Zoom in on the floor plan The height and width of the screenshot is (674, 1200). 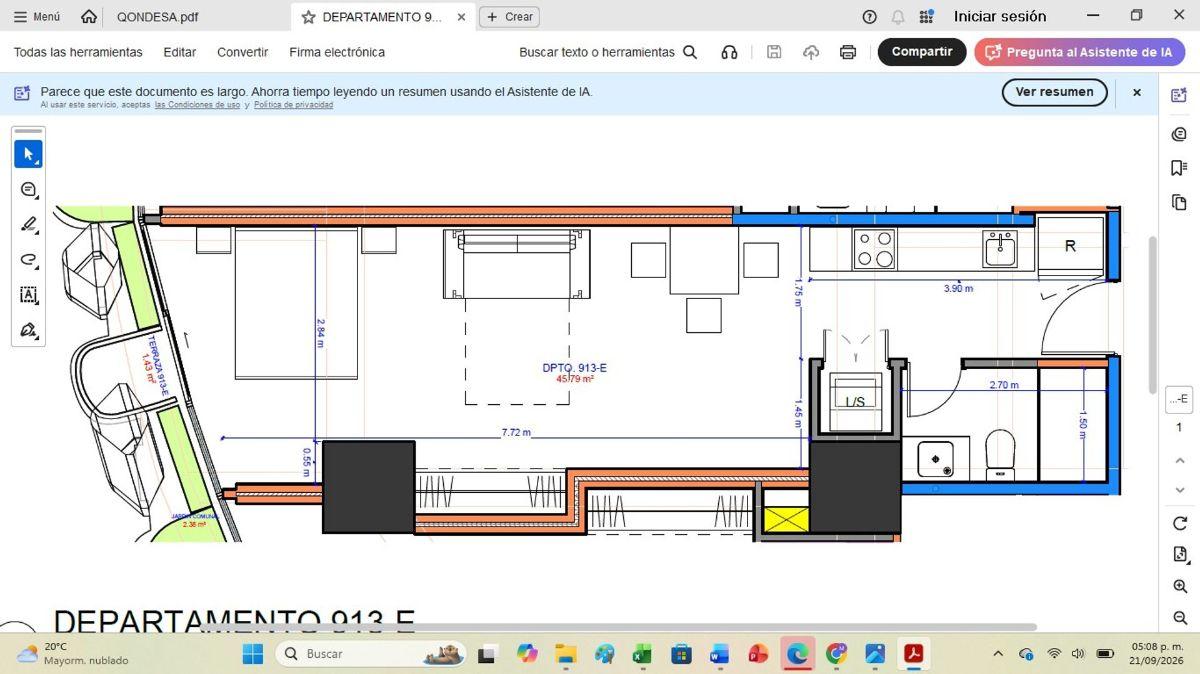pyautogui.click(x=1180, y=586)
